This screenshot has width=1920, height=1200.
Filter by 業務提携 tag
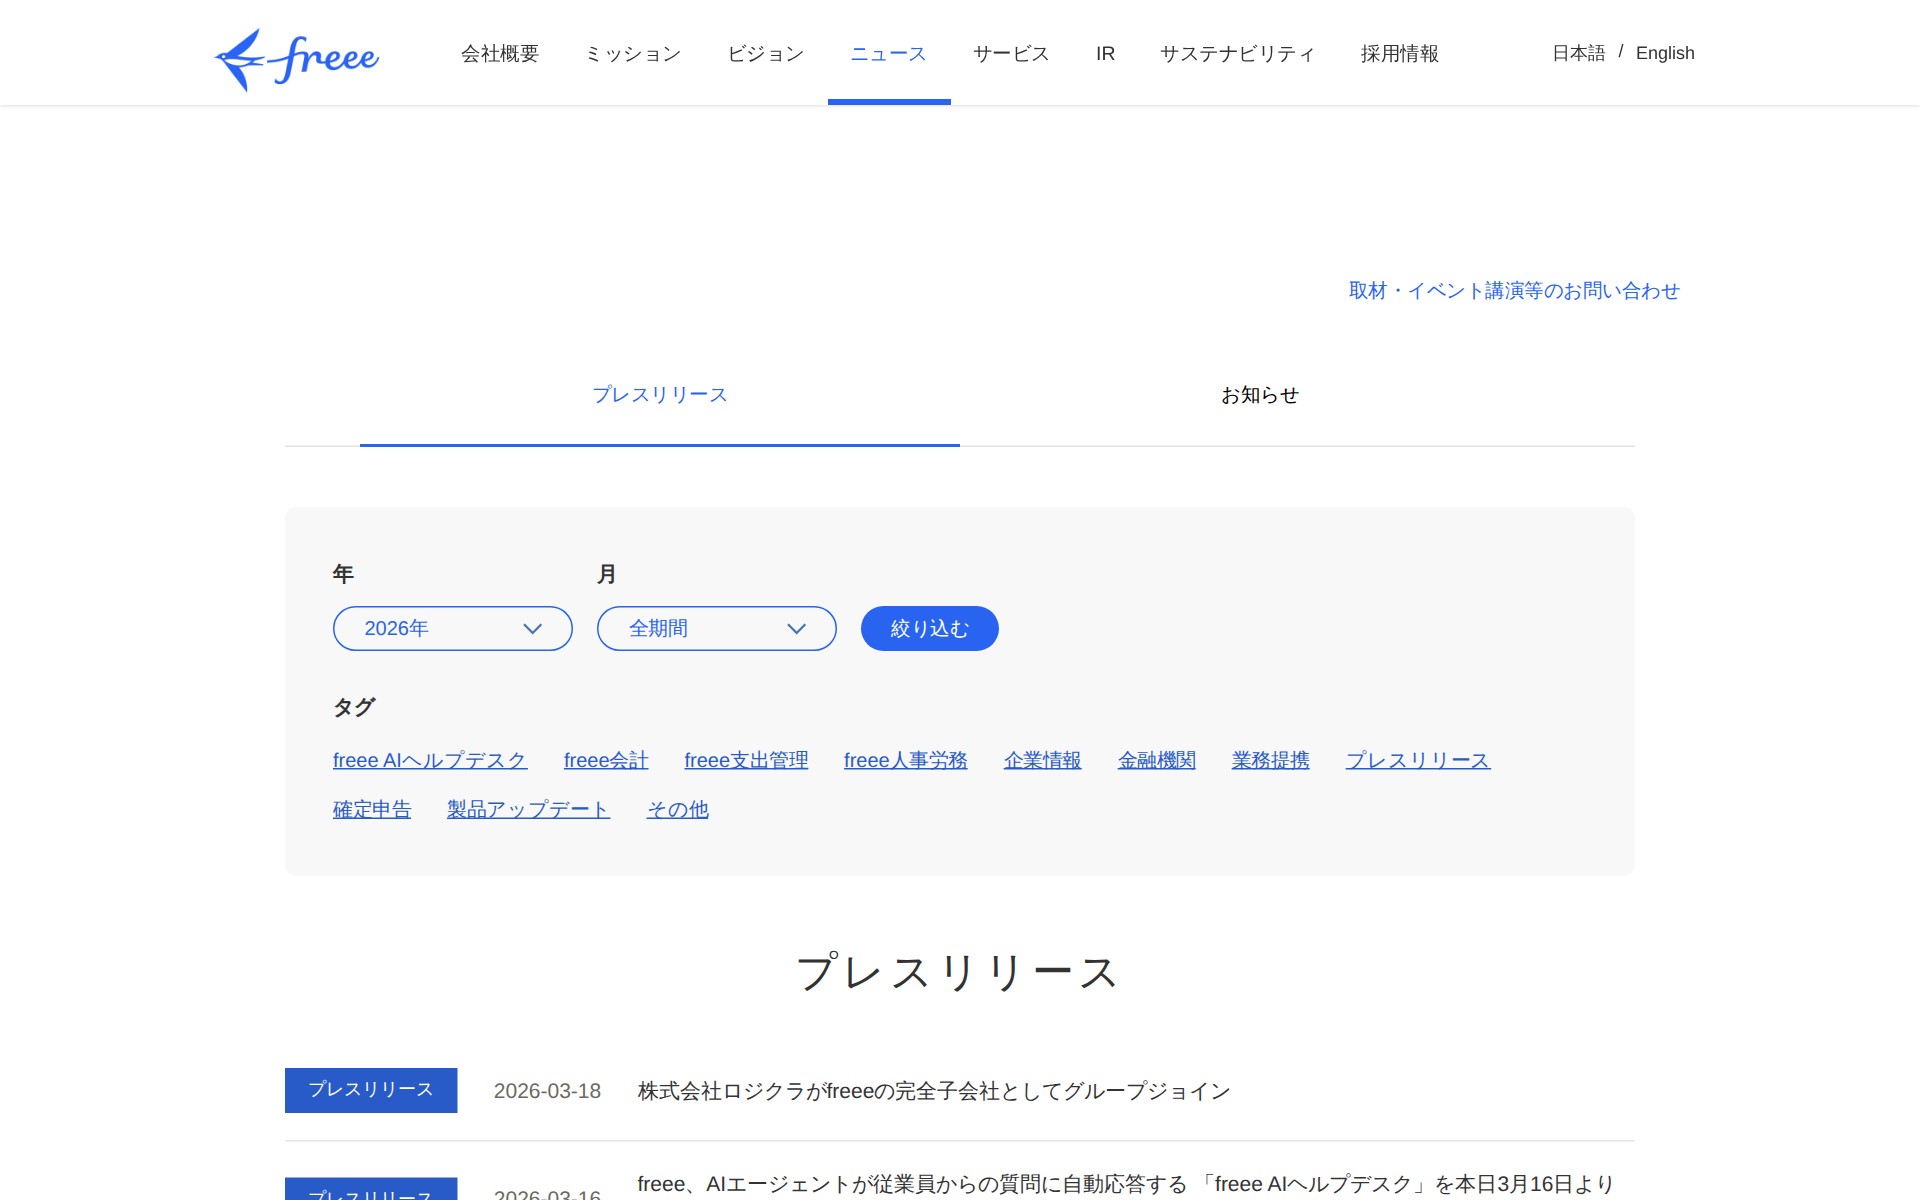(1271, 760)
